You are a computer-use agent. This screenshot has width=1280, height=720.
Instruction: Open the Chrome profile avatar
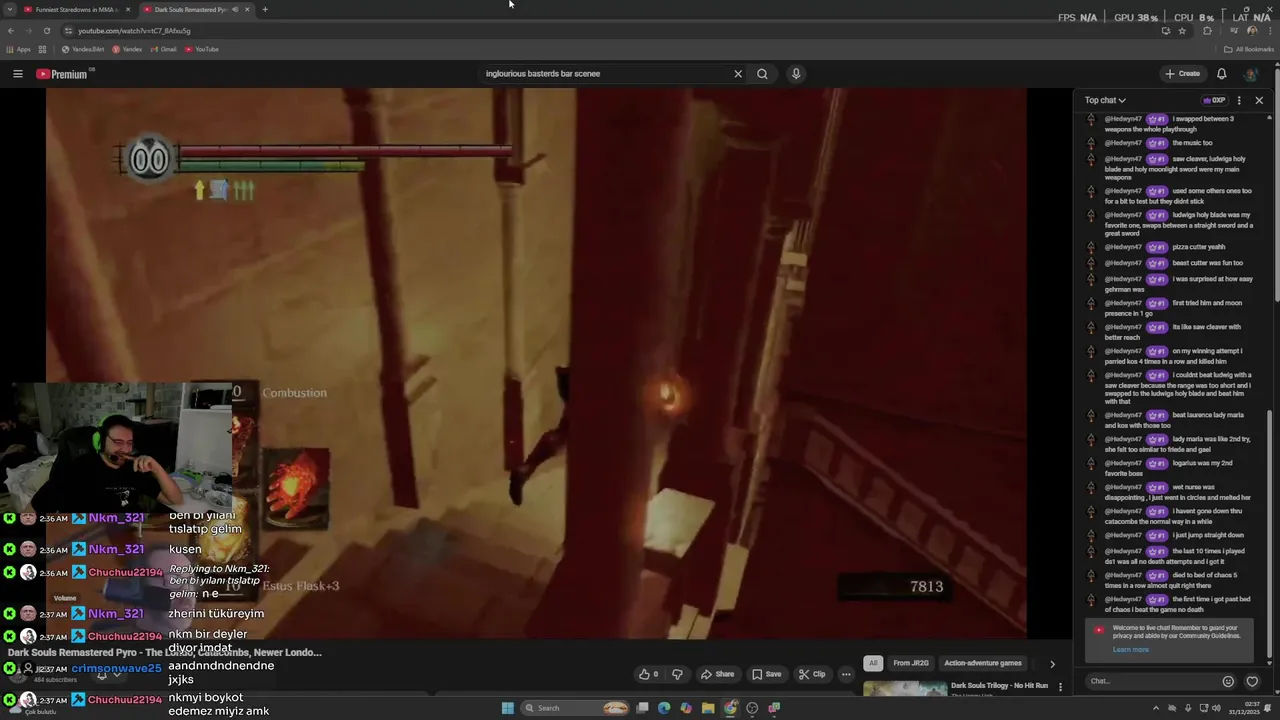(1252, 31)
